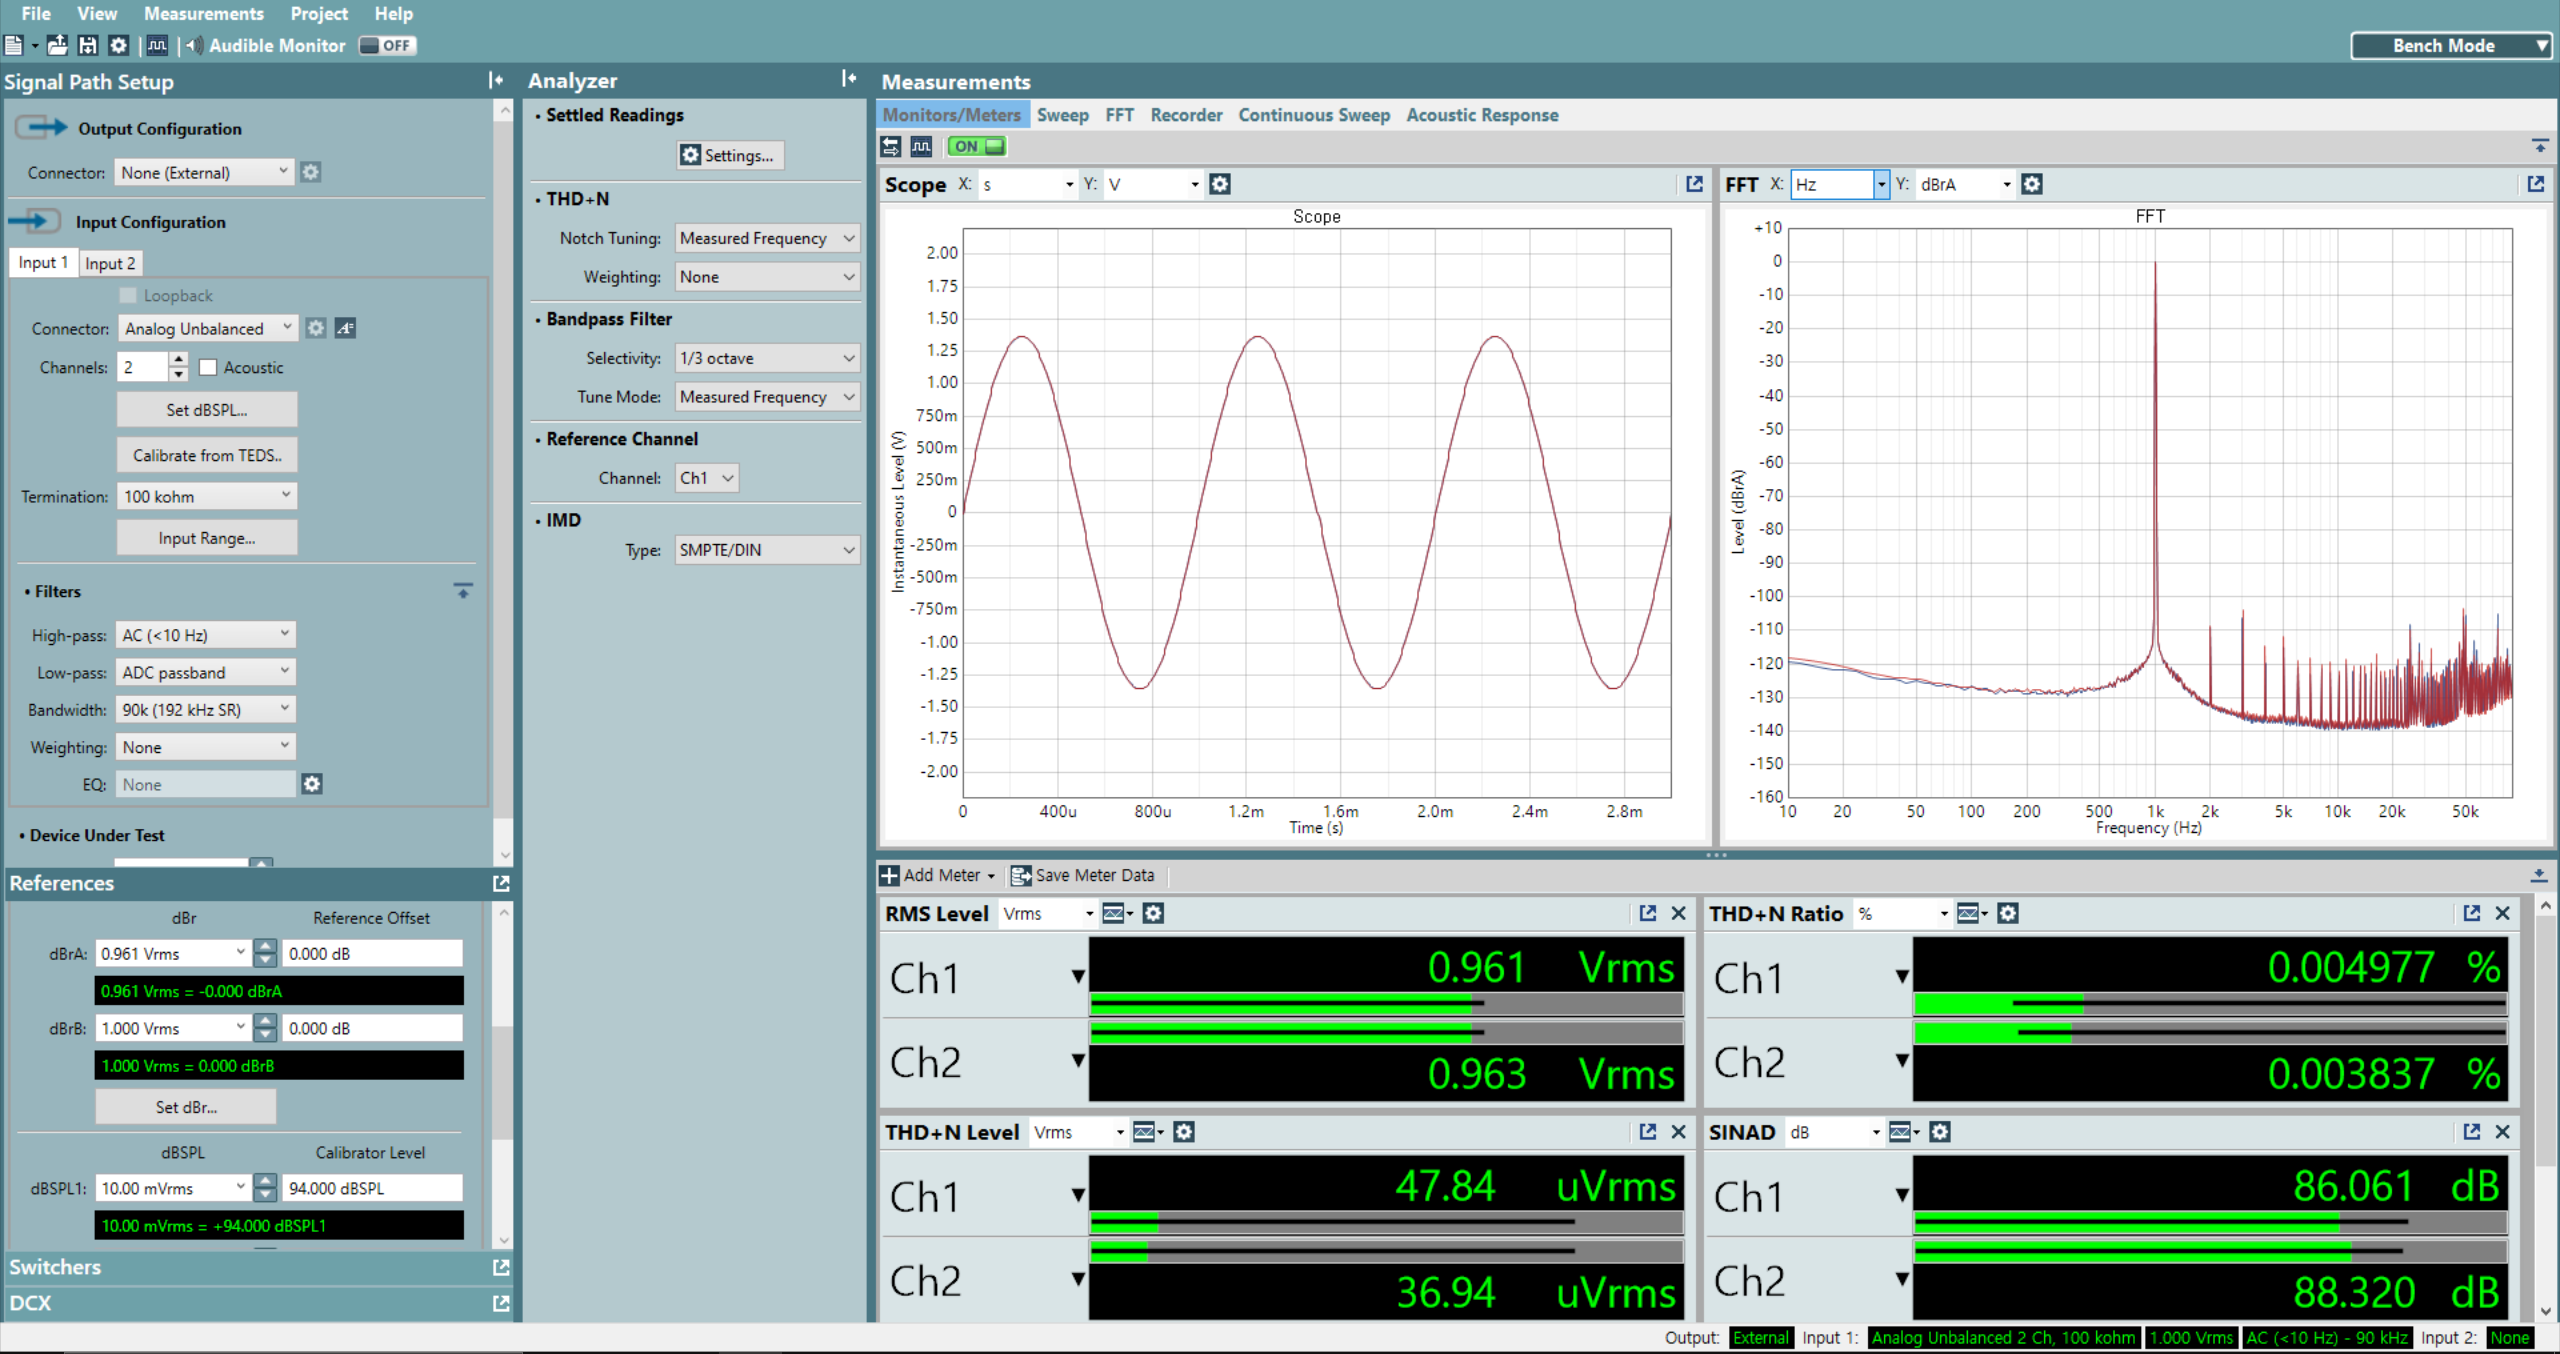Click the Audible Monitor speaker icon
The width and height of the screenshot is (2560, 1354).
(x=194, y=45)
